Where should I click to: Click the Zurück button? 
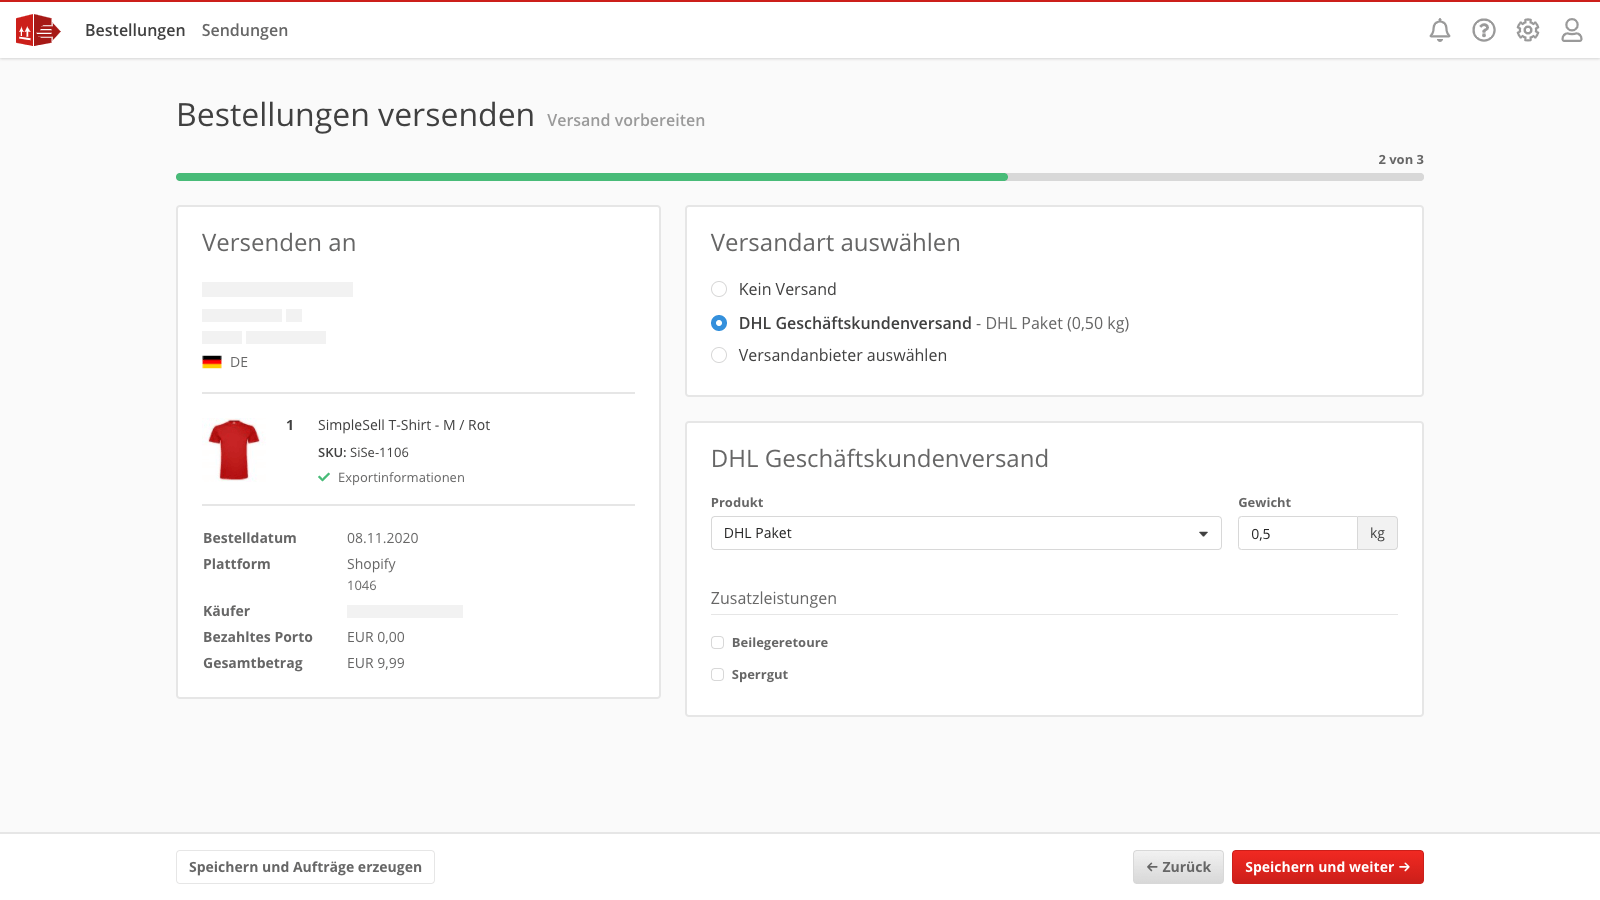(1178, 867)
